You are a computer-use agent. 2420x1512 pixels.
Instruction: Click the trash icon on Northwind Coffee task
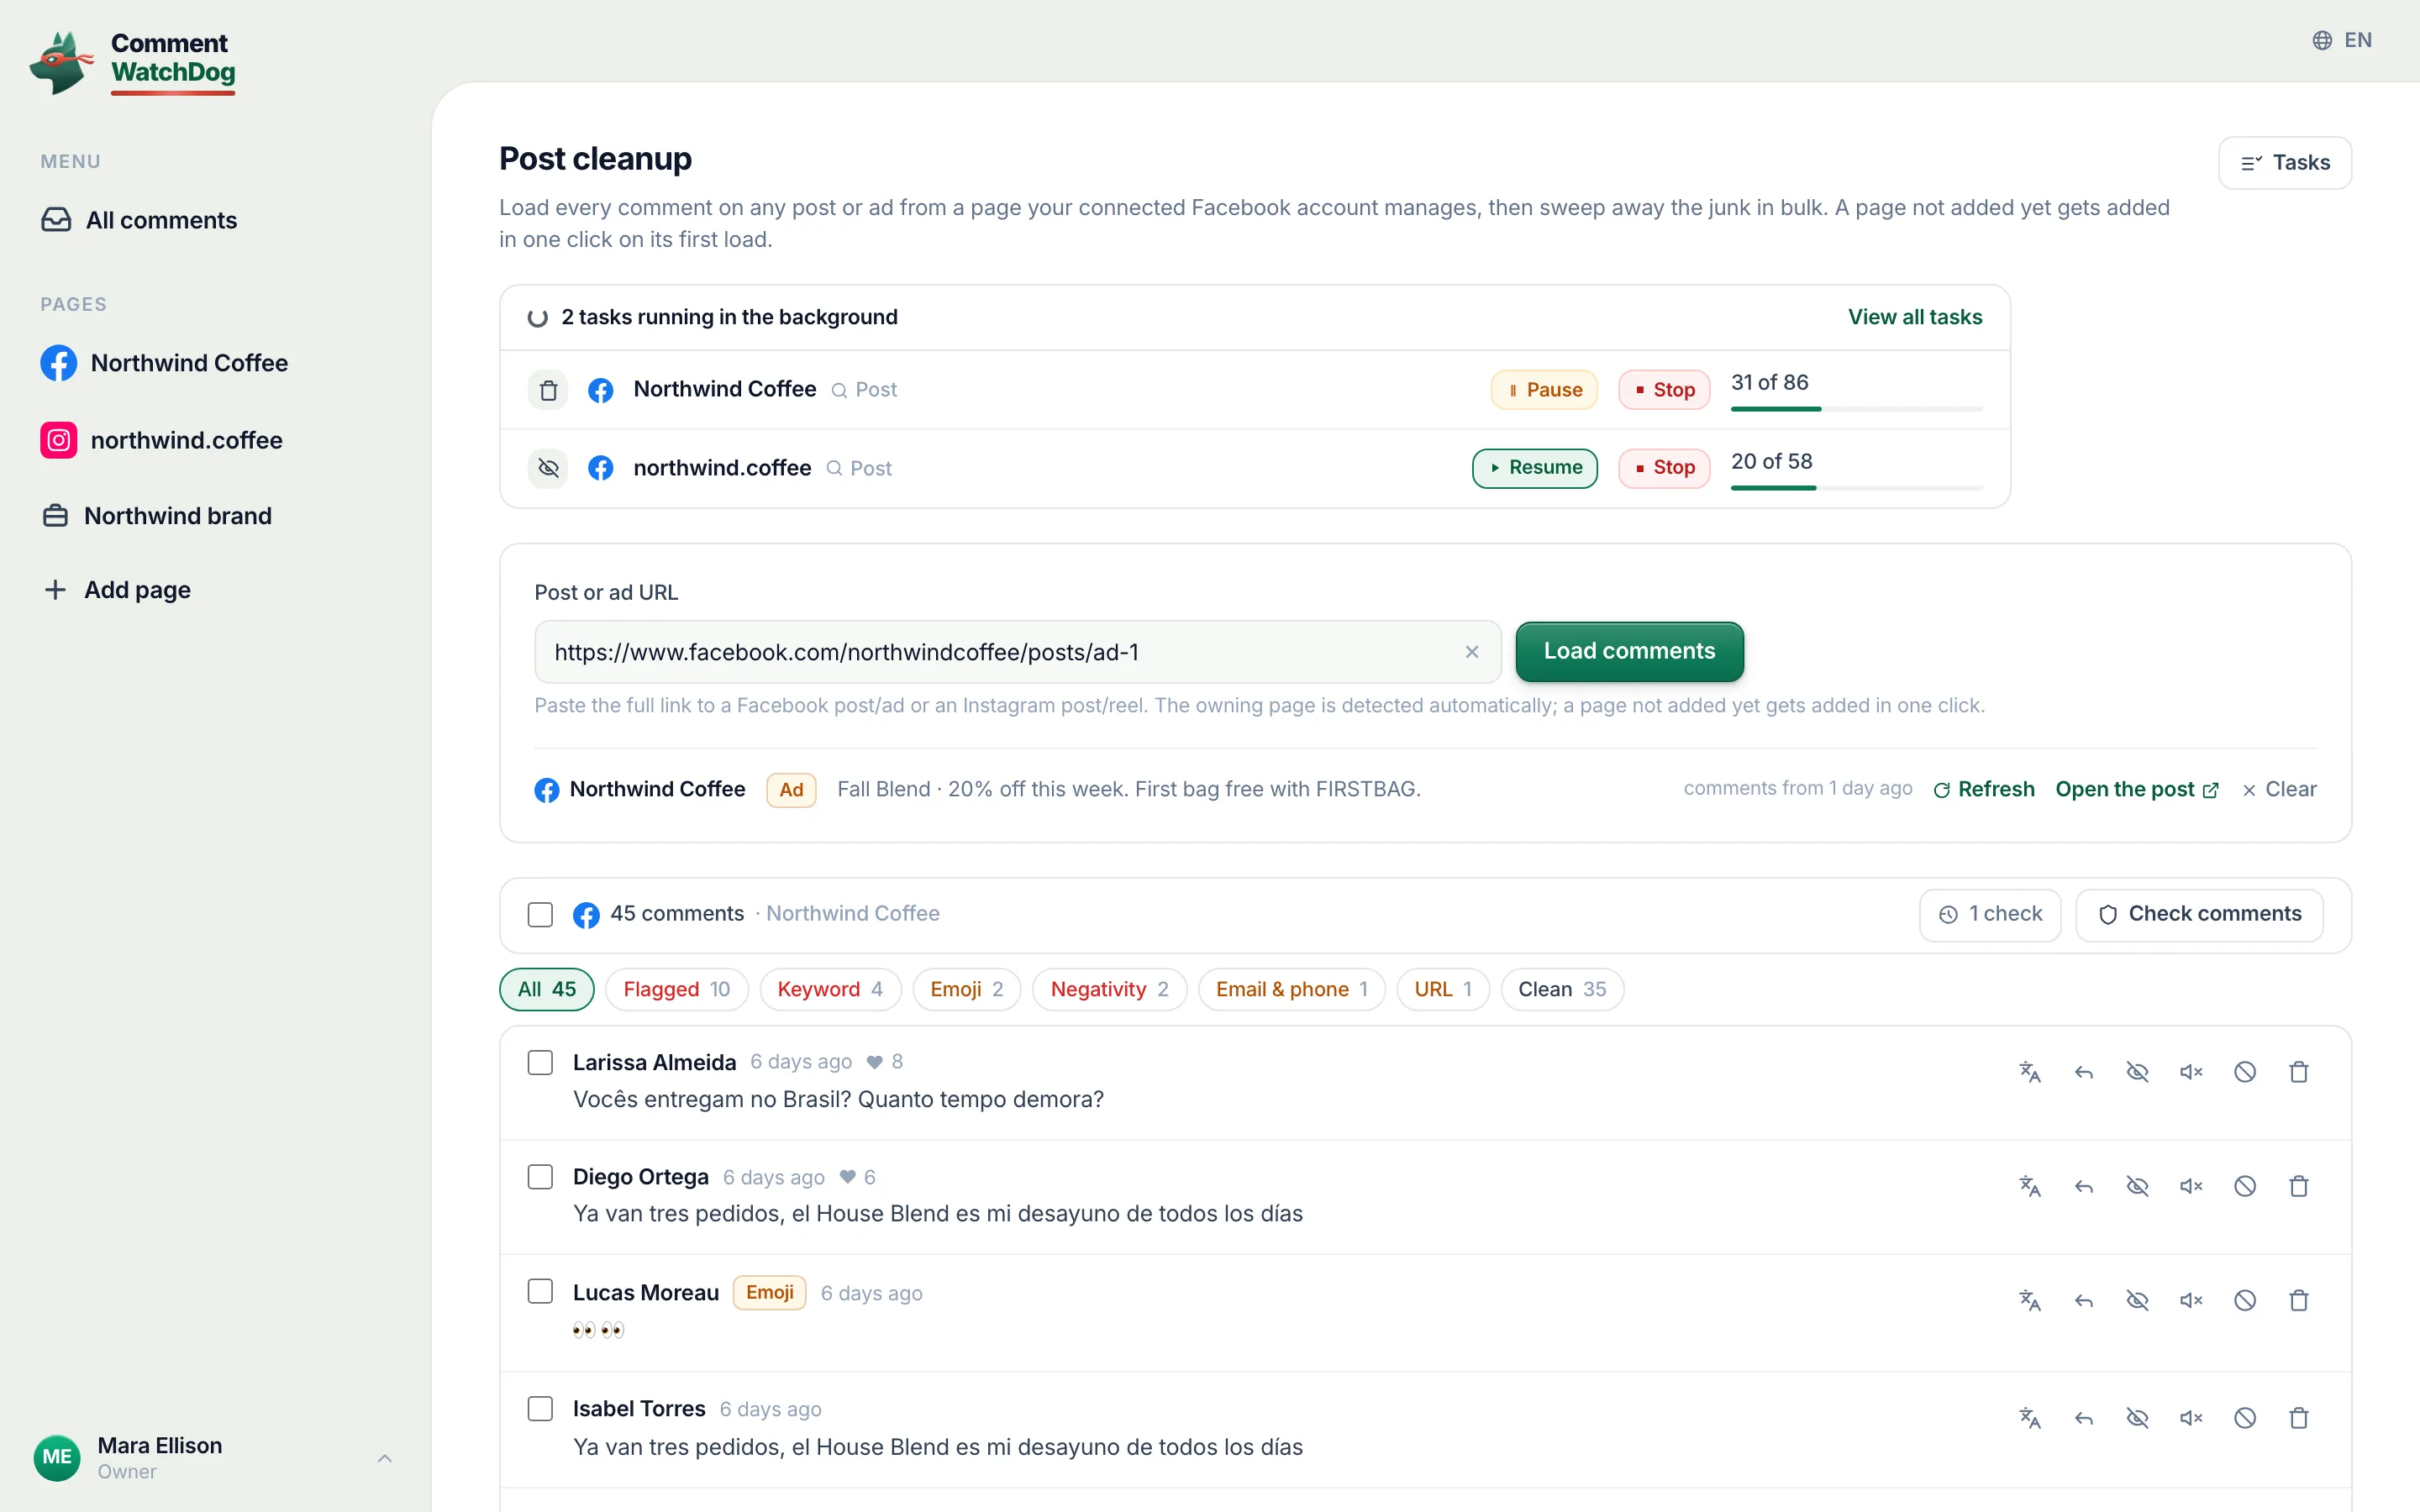click(548, 390)
